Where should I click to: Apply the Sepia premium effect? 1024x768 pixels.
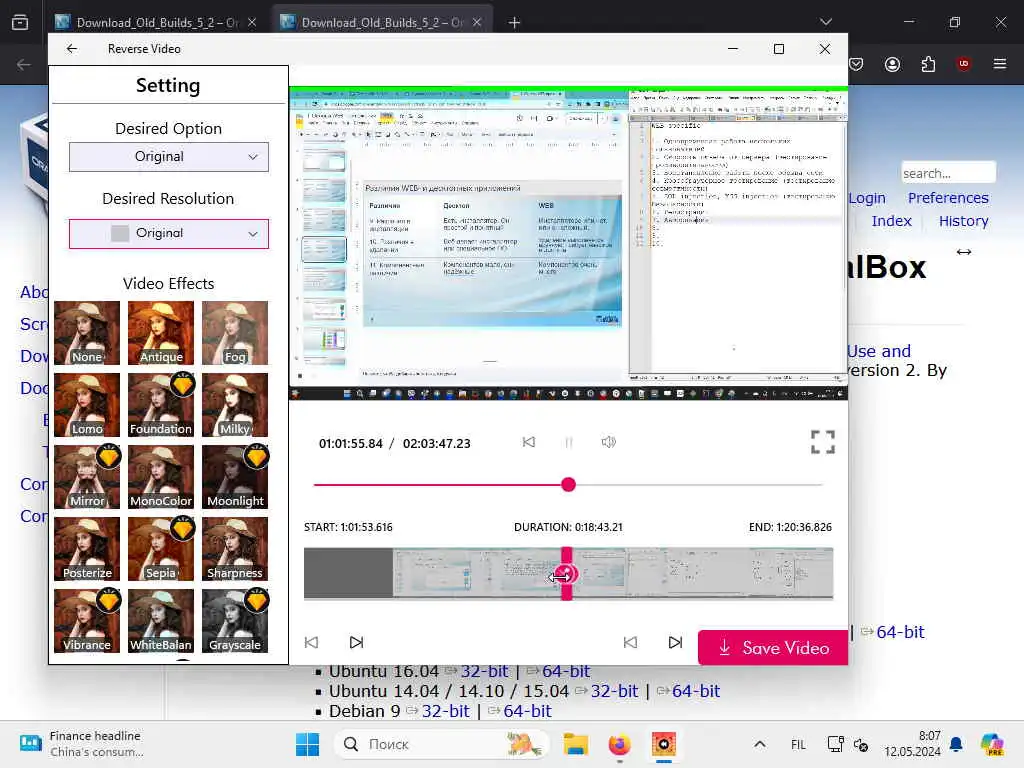click(161, 549)
